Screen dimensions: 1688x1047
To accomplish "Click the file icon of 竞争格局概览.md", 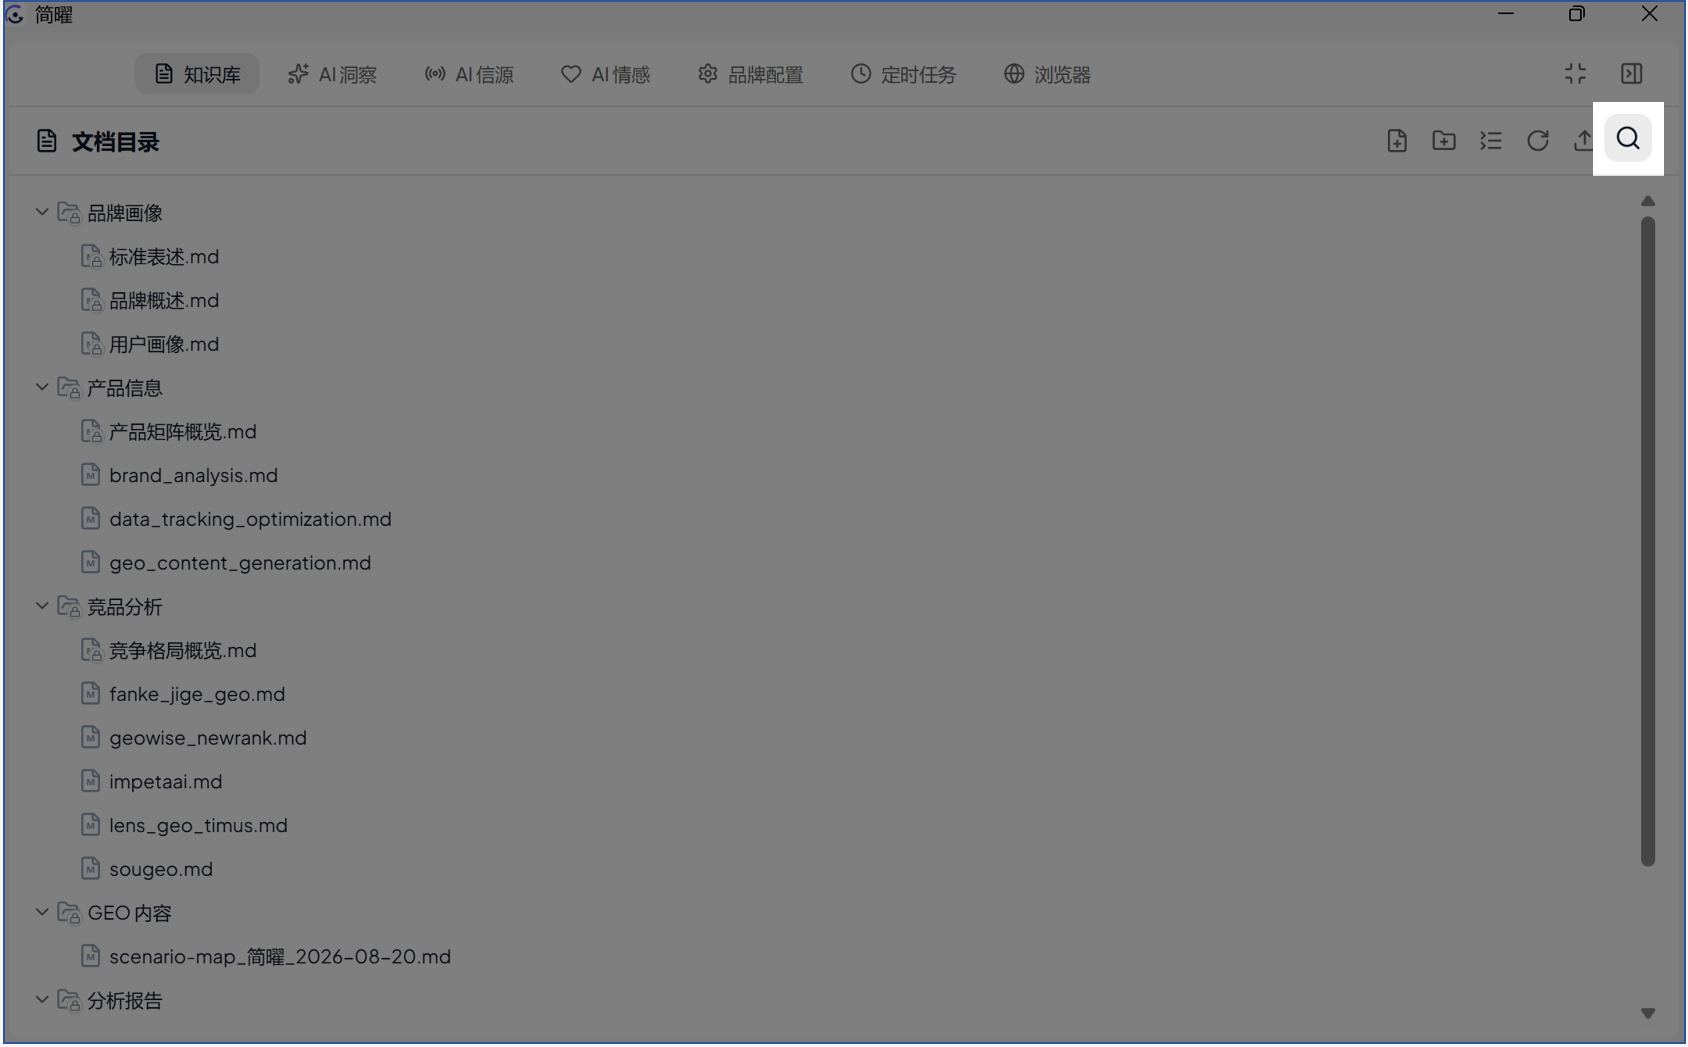I will point(91,650).
